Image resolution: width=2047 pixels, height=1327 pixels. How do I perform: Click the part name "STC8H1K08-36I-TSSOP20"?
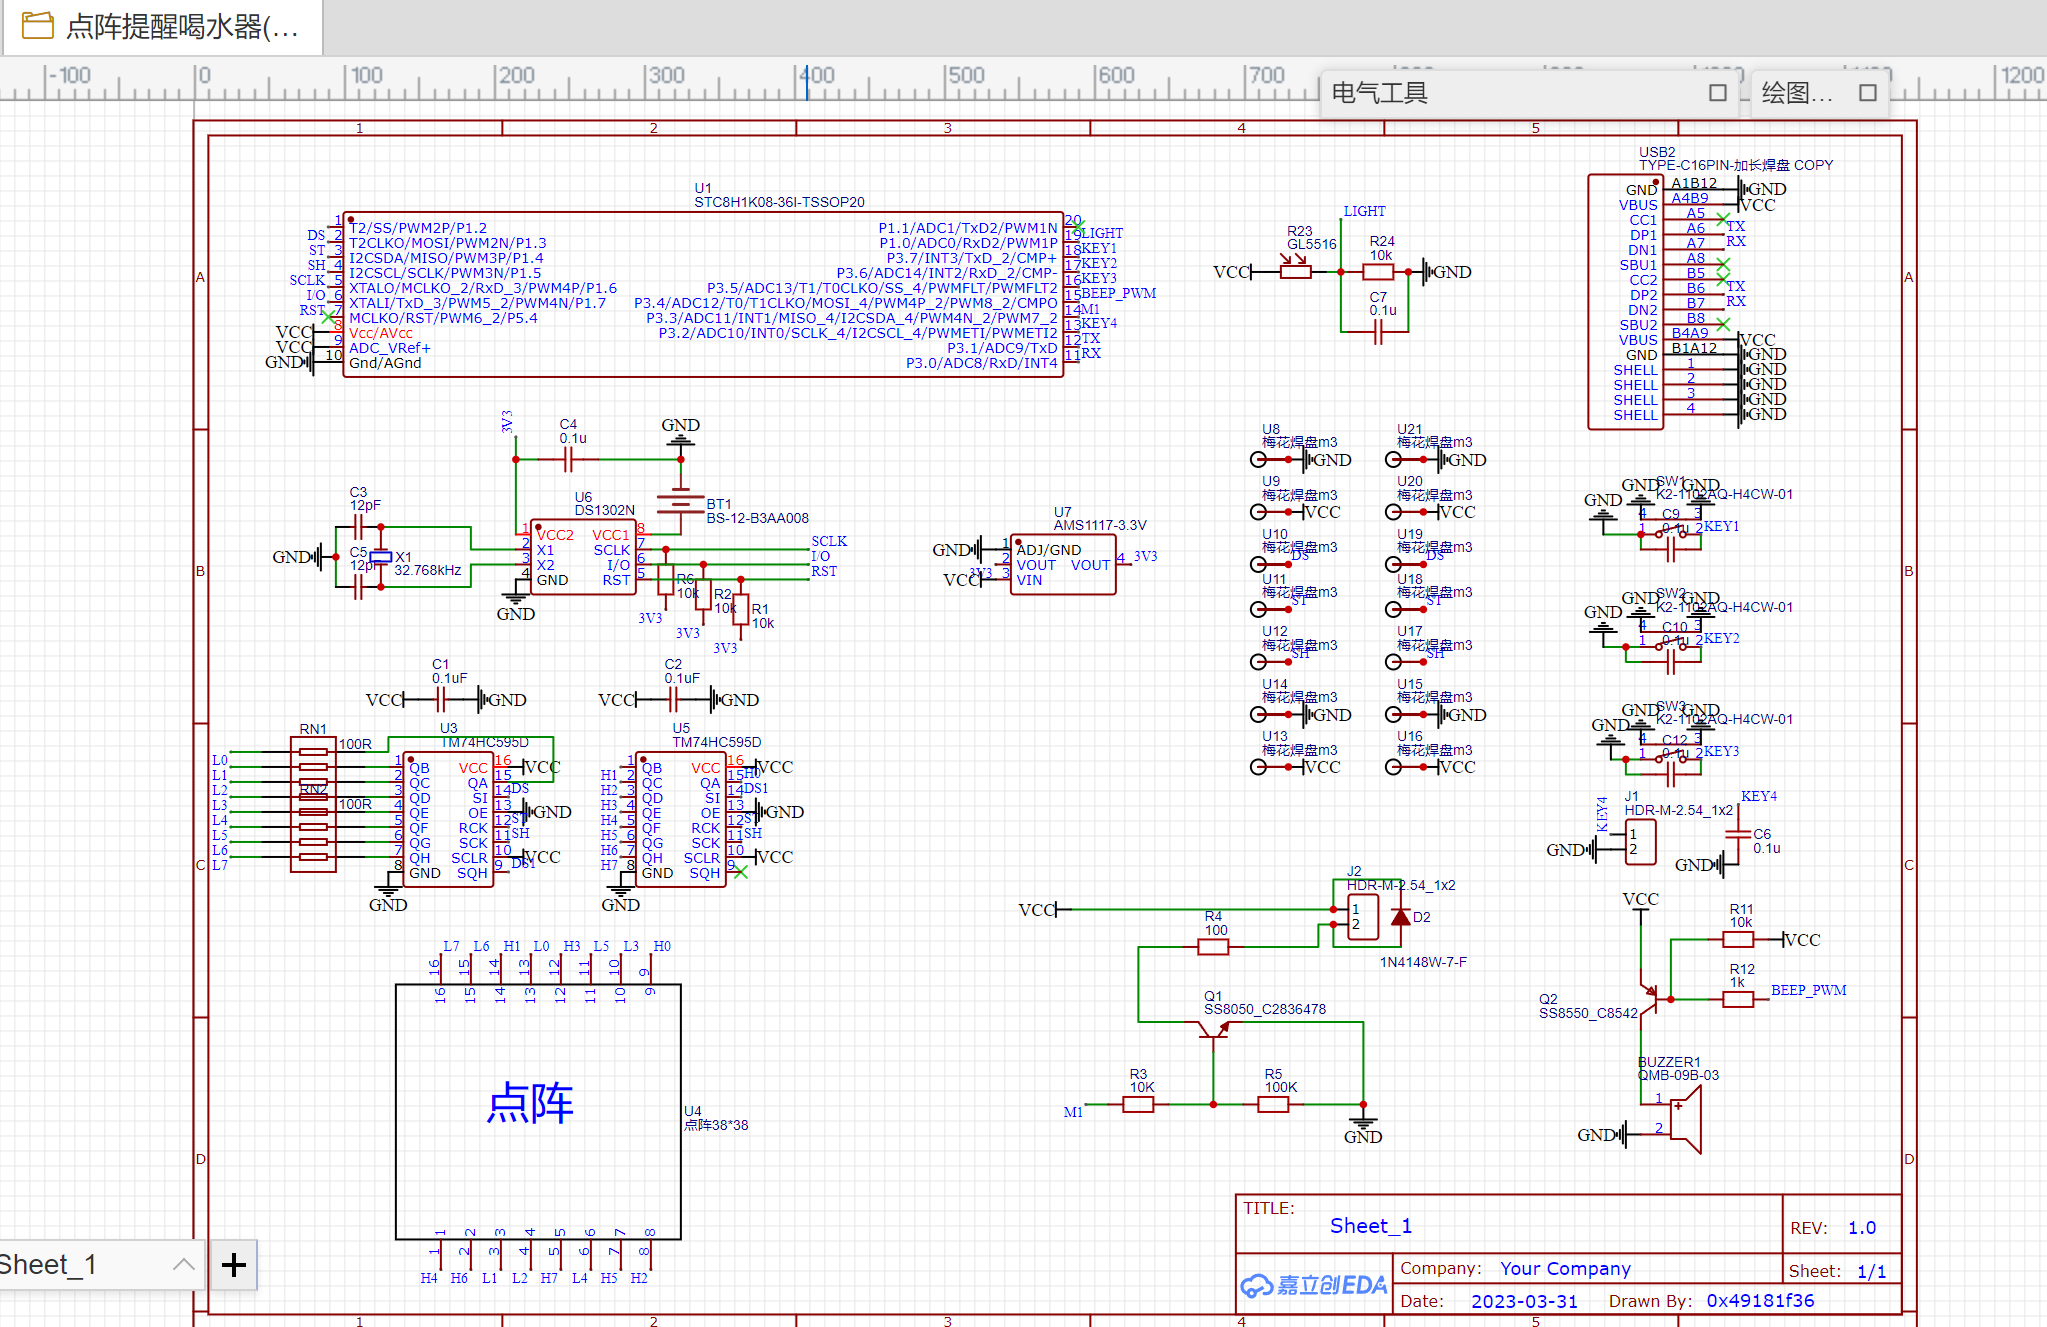coord(779,202)
